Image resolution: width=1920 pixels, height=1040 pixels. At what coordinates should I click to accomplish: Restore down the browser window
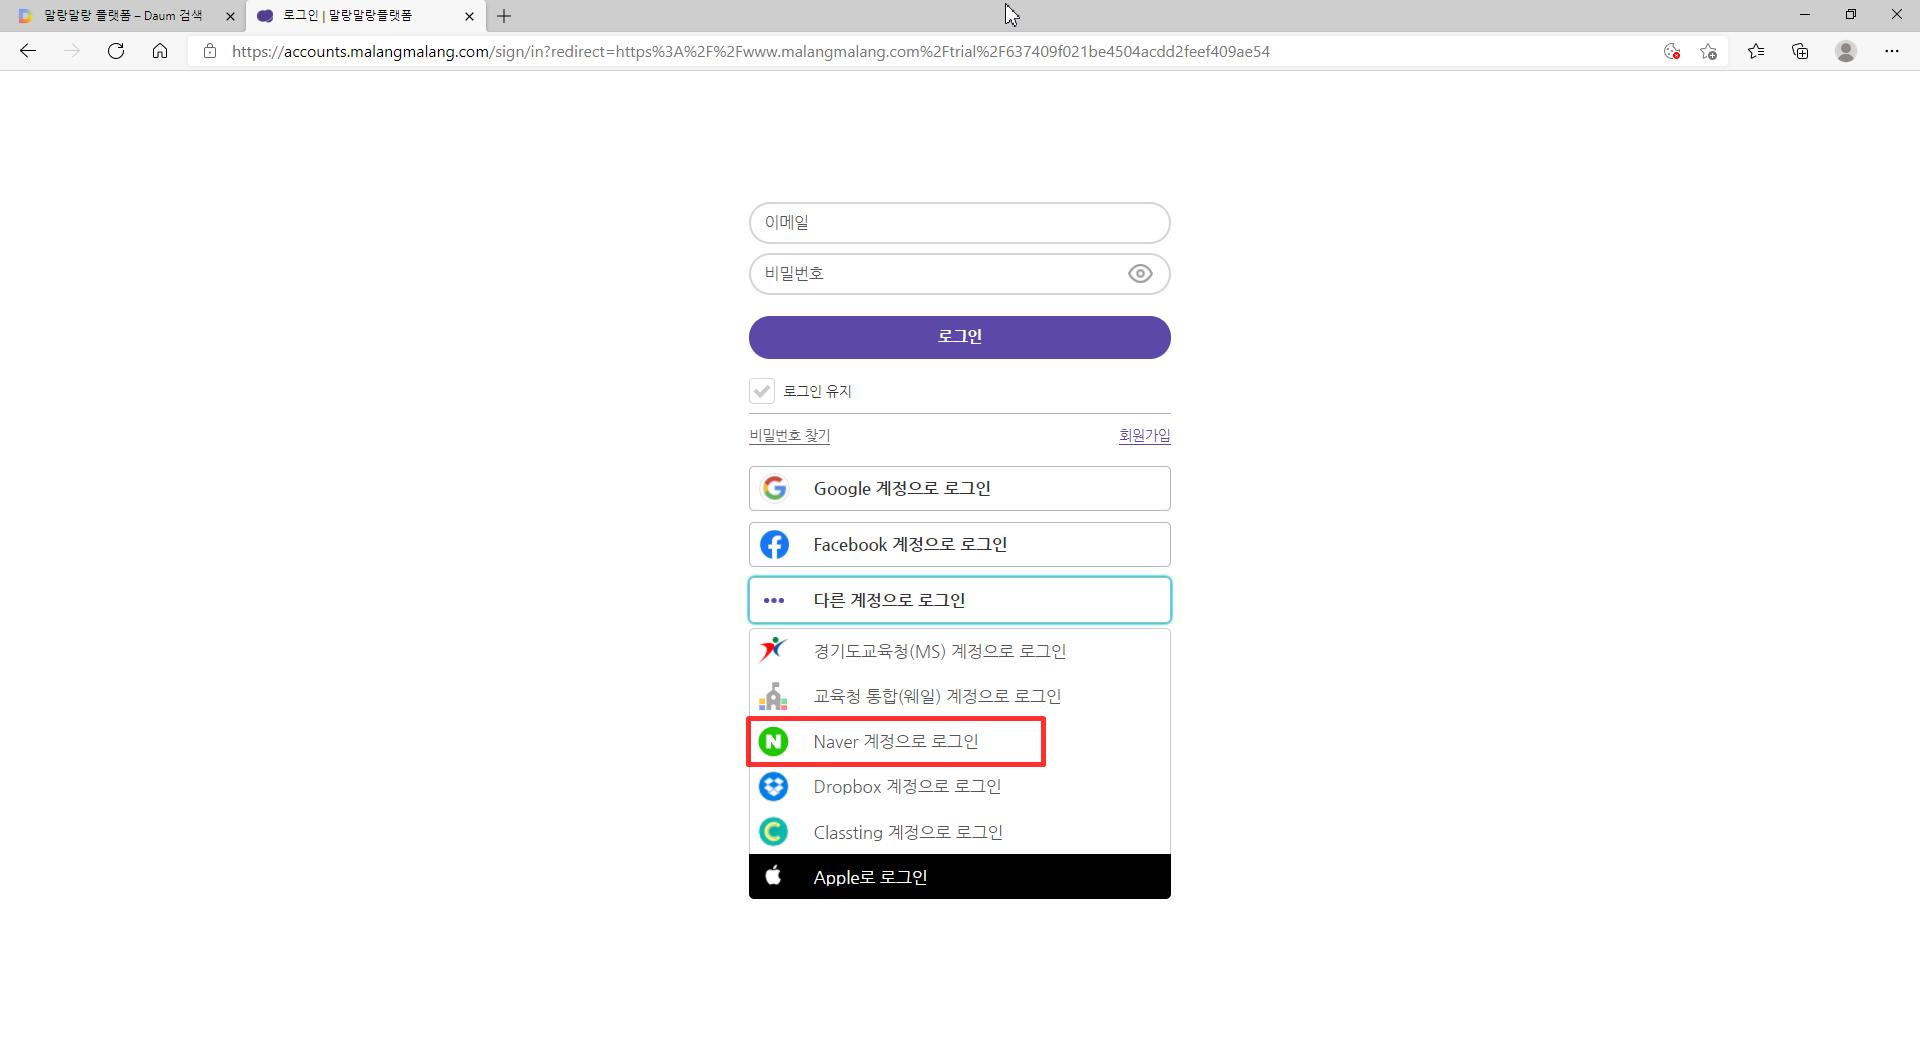coord(1851,15)
